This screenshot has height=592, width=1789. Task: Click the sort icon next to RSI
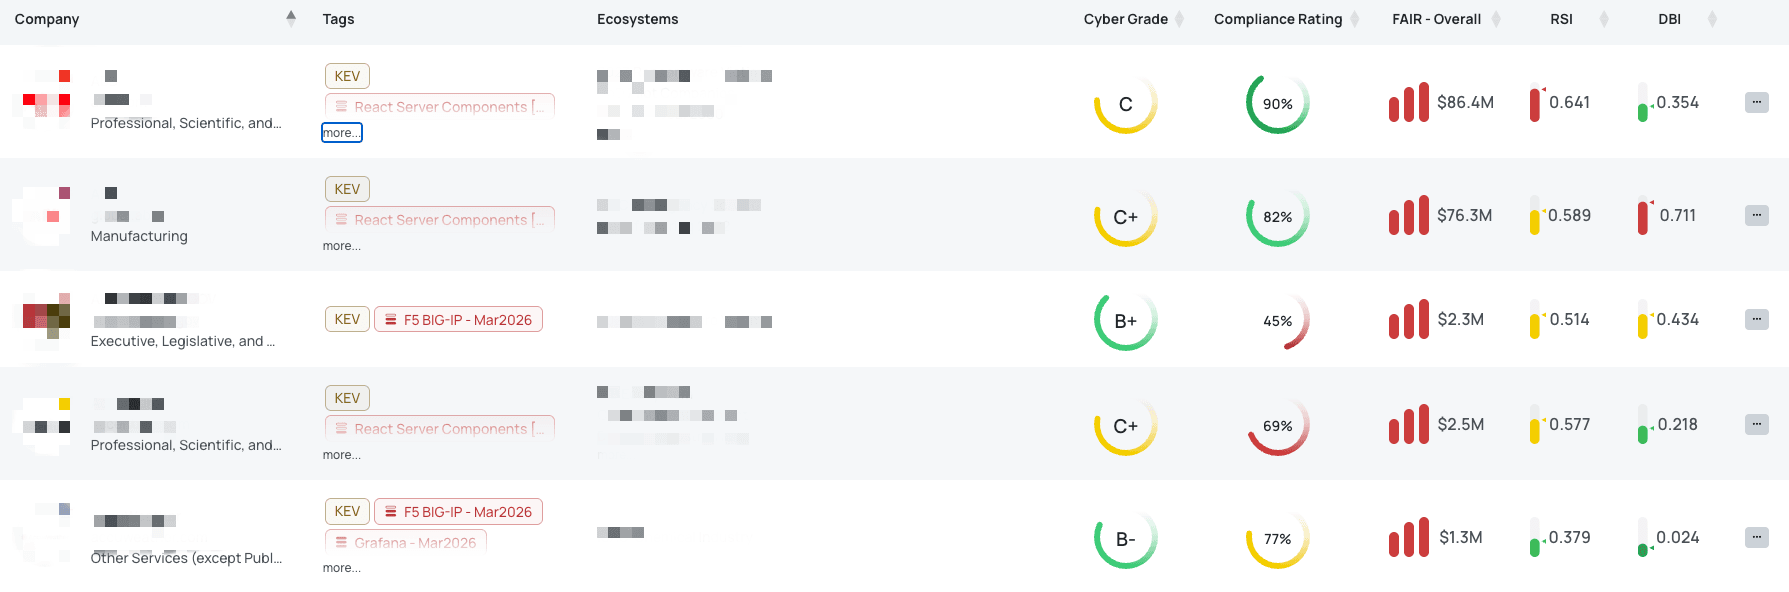point(1604,19)
